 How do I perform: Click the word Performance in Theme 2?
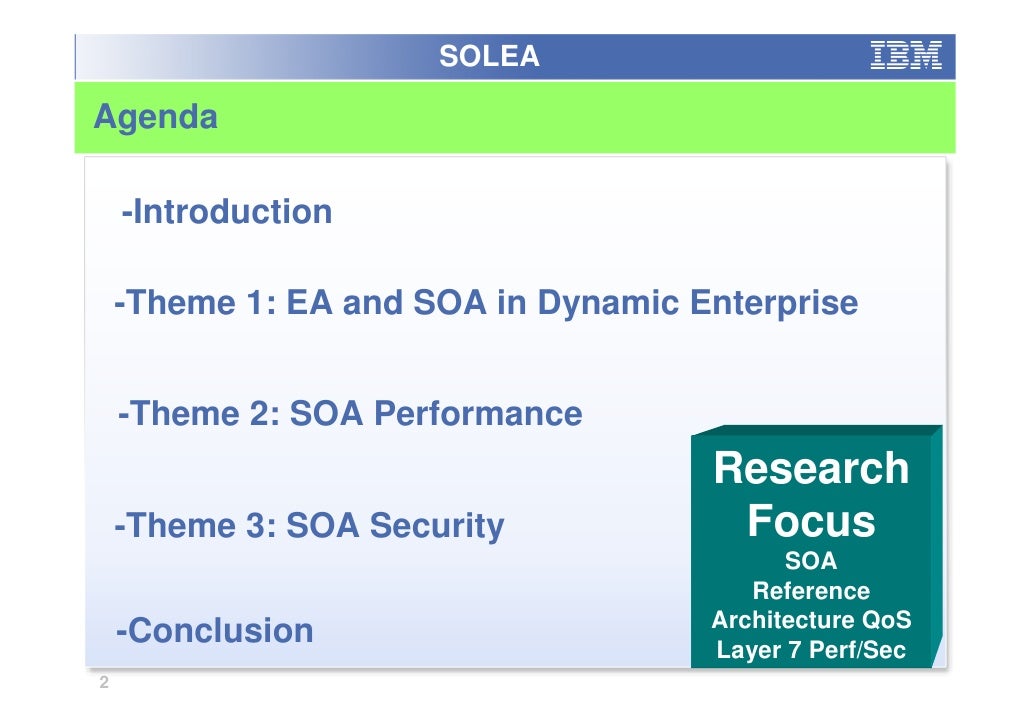point(478,413)
